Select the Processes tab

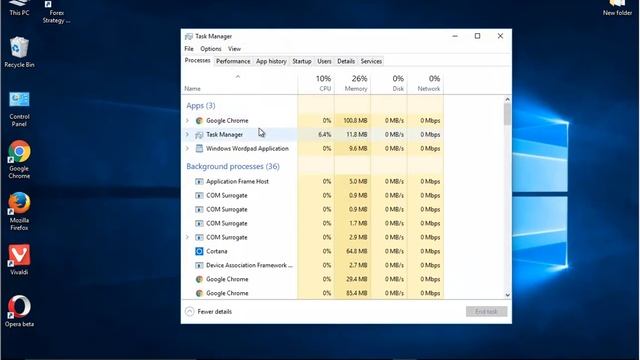click(198, 60)
